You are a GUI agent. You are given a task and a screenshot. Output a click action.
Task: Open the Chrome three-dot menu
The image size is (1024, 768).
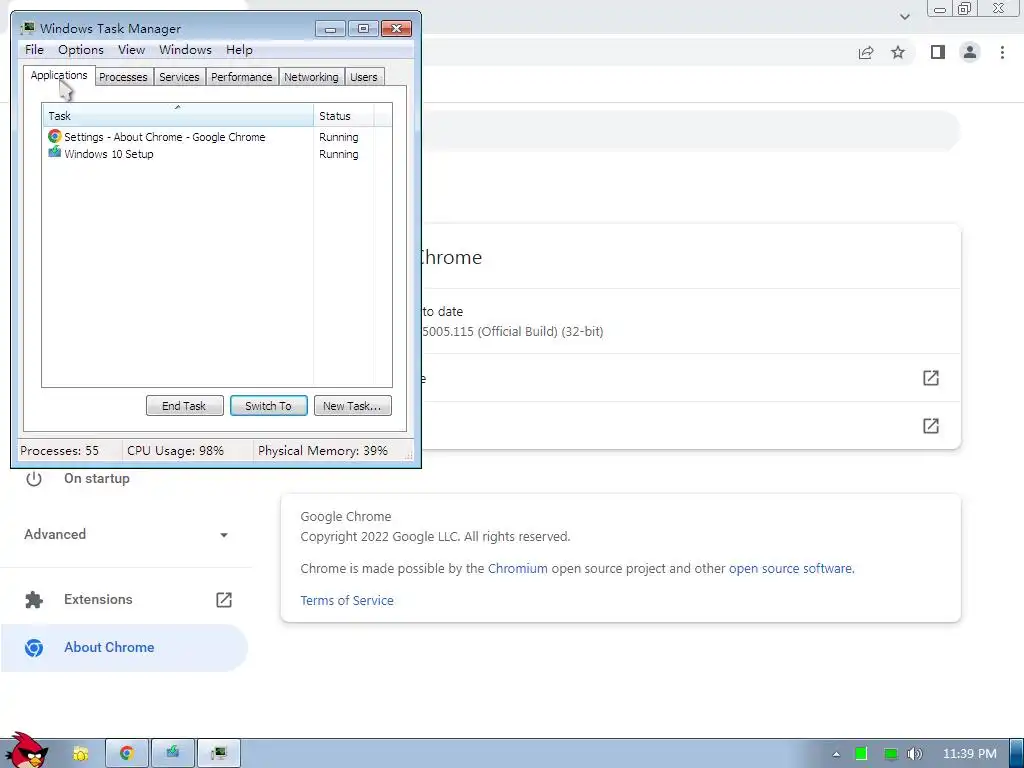[x=1002, y=52]
